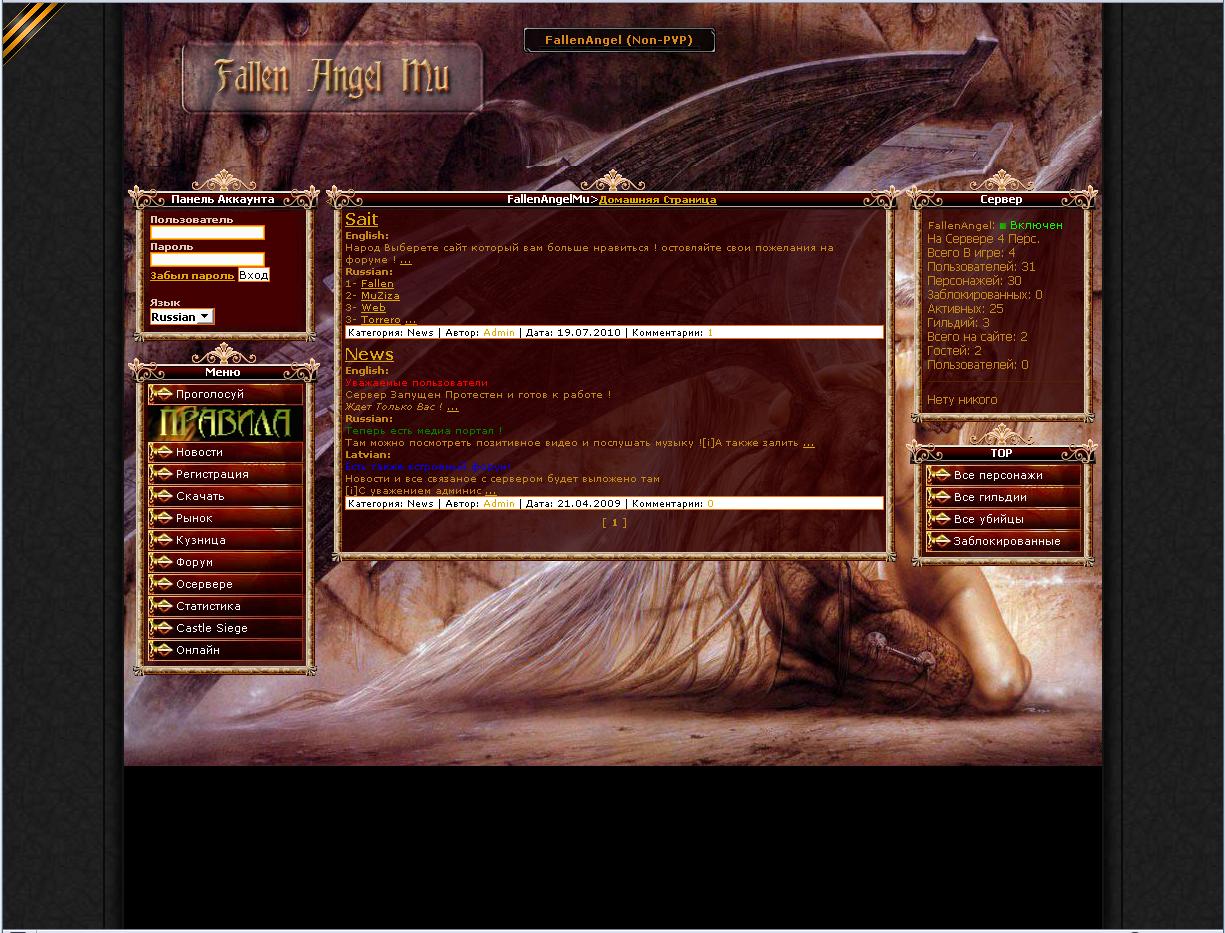Click the Admin author of Sait post
Image resolution: width=1225 pixels, height=933 pixels.
(x=499, y=332)
